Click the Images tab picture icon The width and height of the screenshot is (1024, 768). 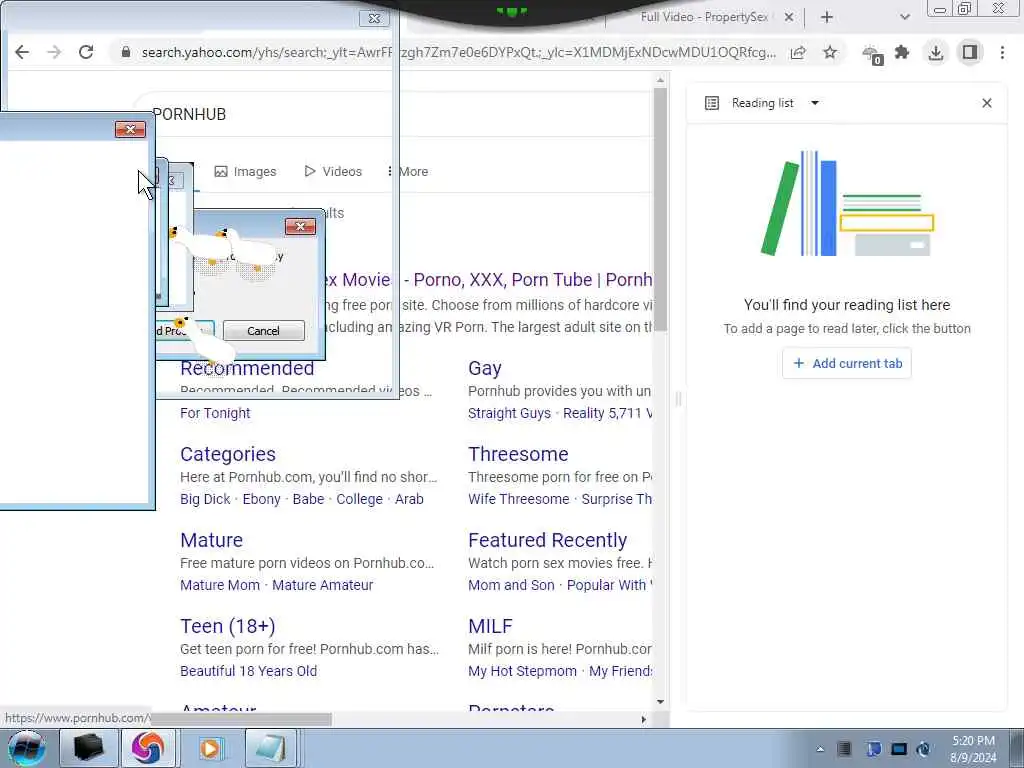click(221, 172)
